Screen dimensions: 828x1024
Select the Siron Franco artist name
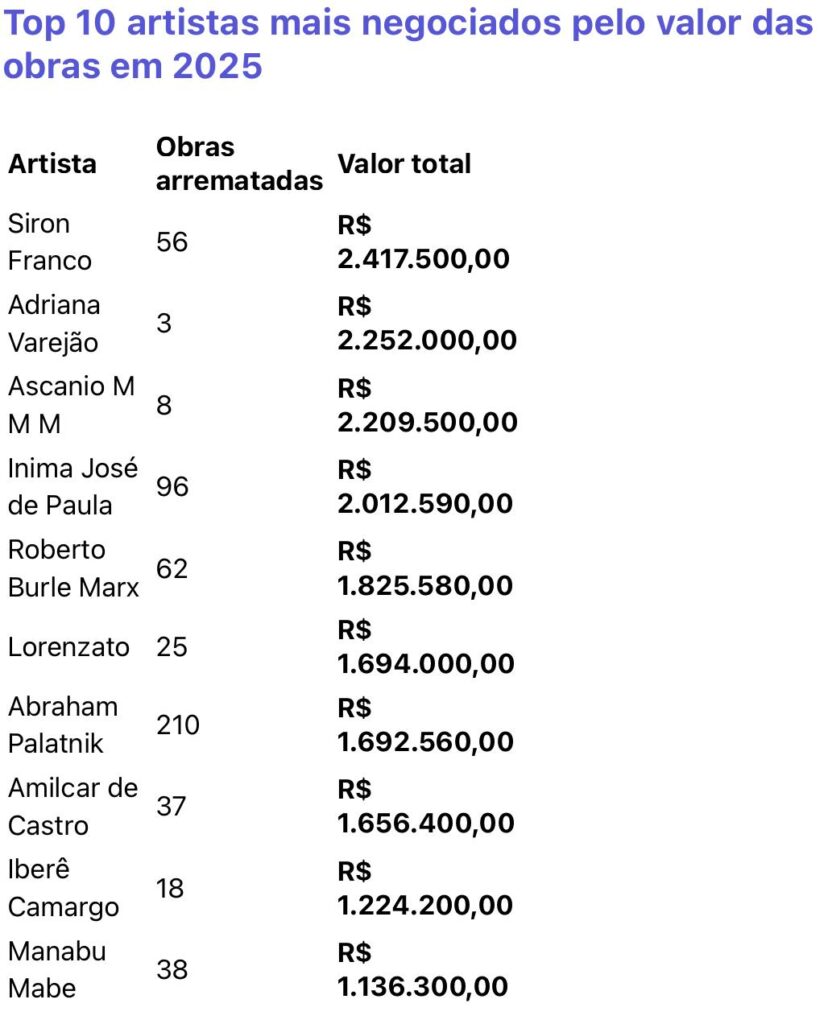tap(49, 242)
